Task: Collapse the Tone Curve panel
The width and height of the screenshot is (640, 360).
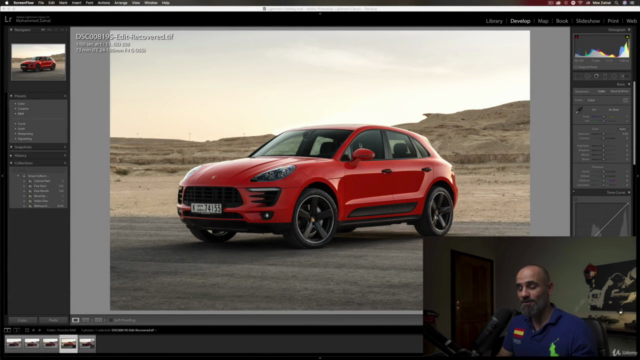Action: (629, 192)
